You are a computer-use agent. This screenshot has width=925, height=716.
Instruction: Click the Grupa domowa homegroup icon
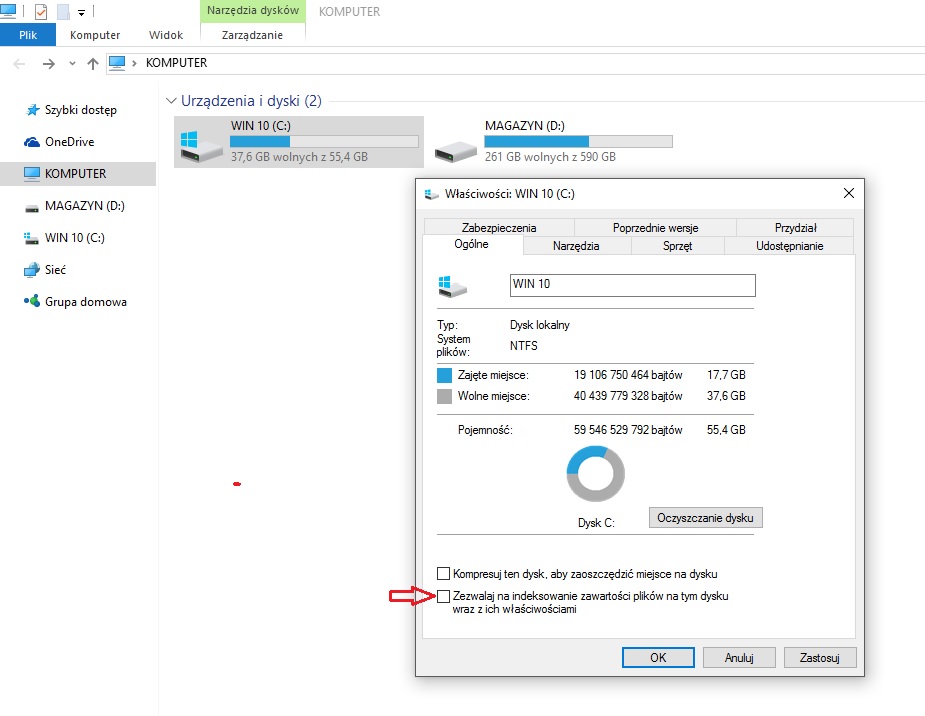32,301
